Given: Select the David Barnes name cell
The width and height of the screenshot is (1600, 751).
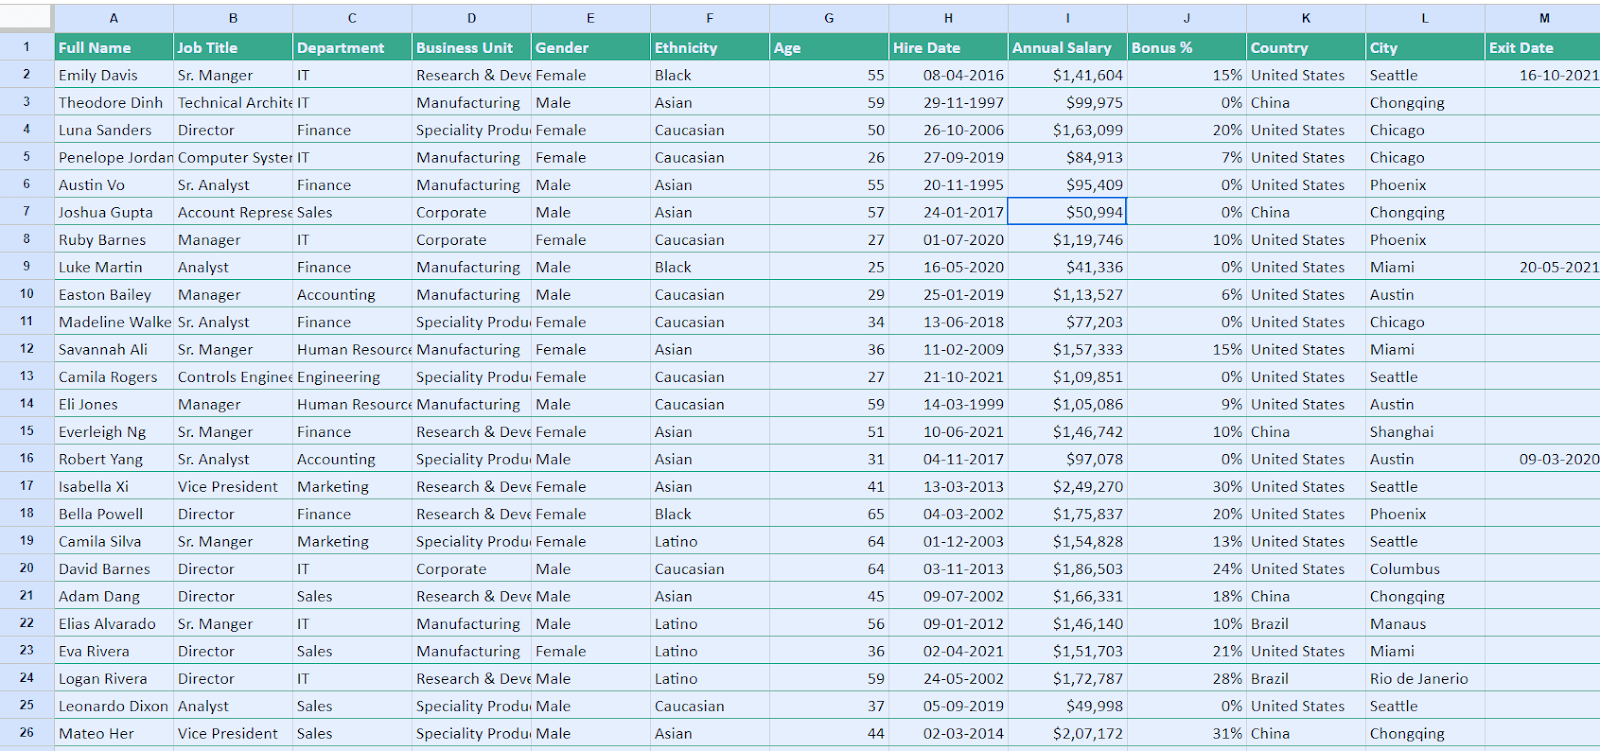Looking at the screenshot, I should point(114,569).
